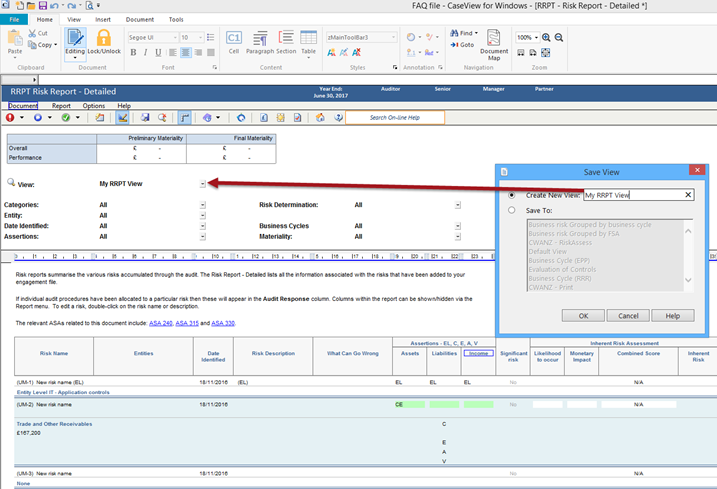Switch to the Insert ribbon tab

103,20
